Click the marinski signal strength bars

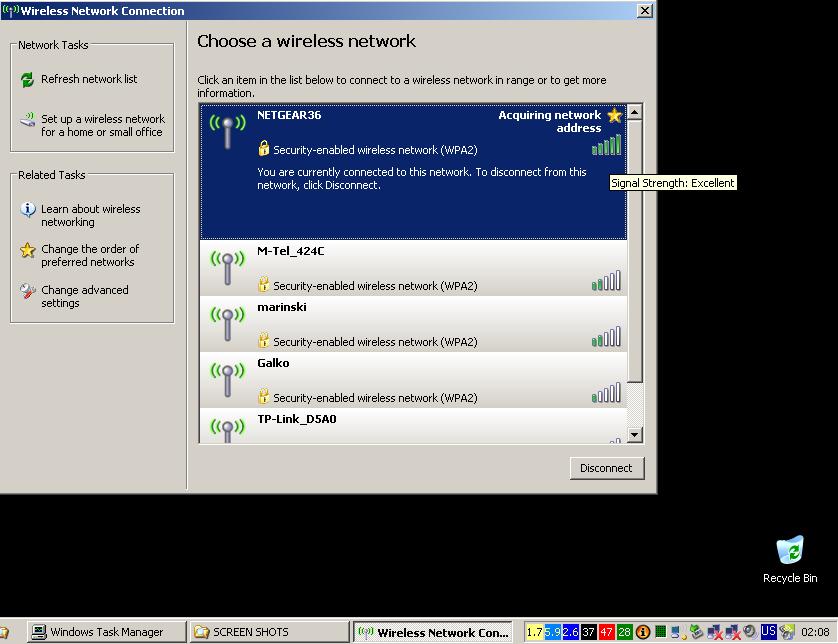click(x=606, y=337)
